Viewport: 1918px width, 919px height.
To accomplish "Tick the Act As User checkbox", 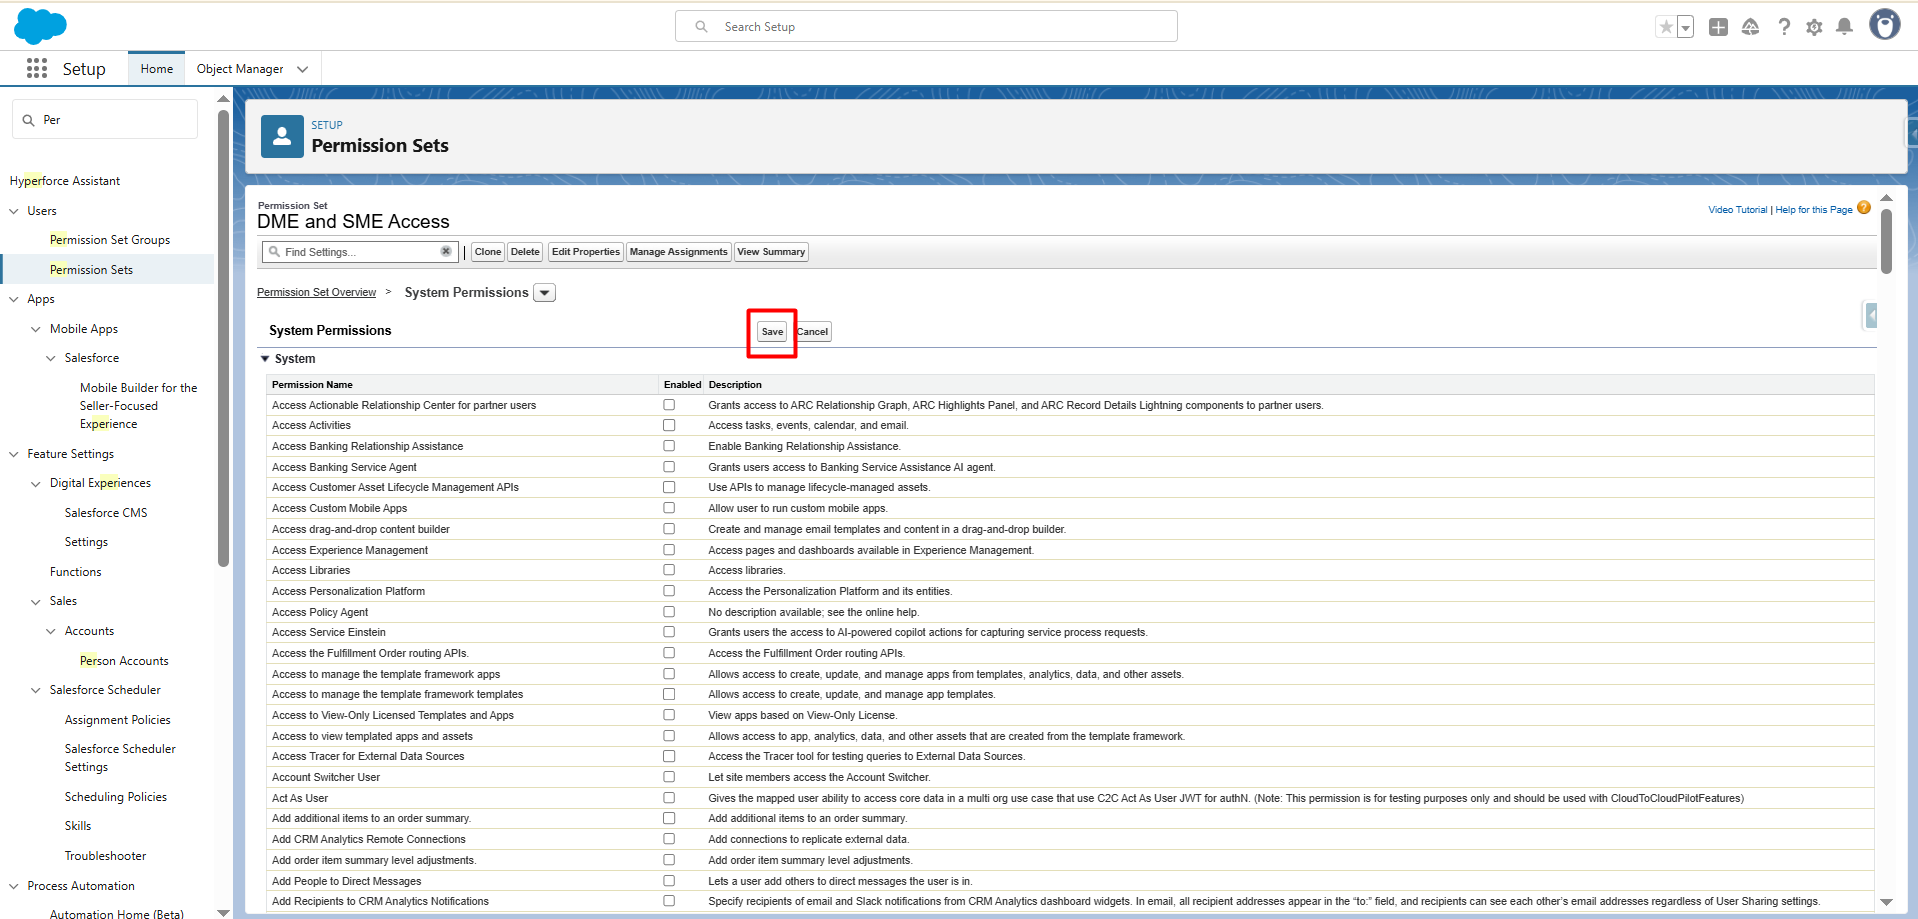I will 669,798.
